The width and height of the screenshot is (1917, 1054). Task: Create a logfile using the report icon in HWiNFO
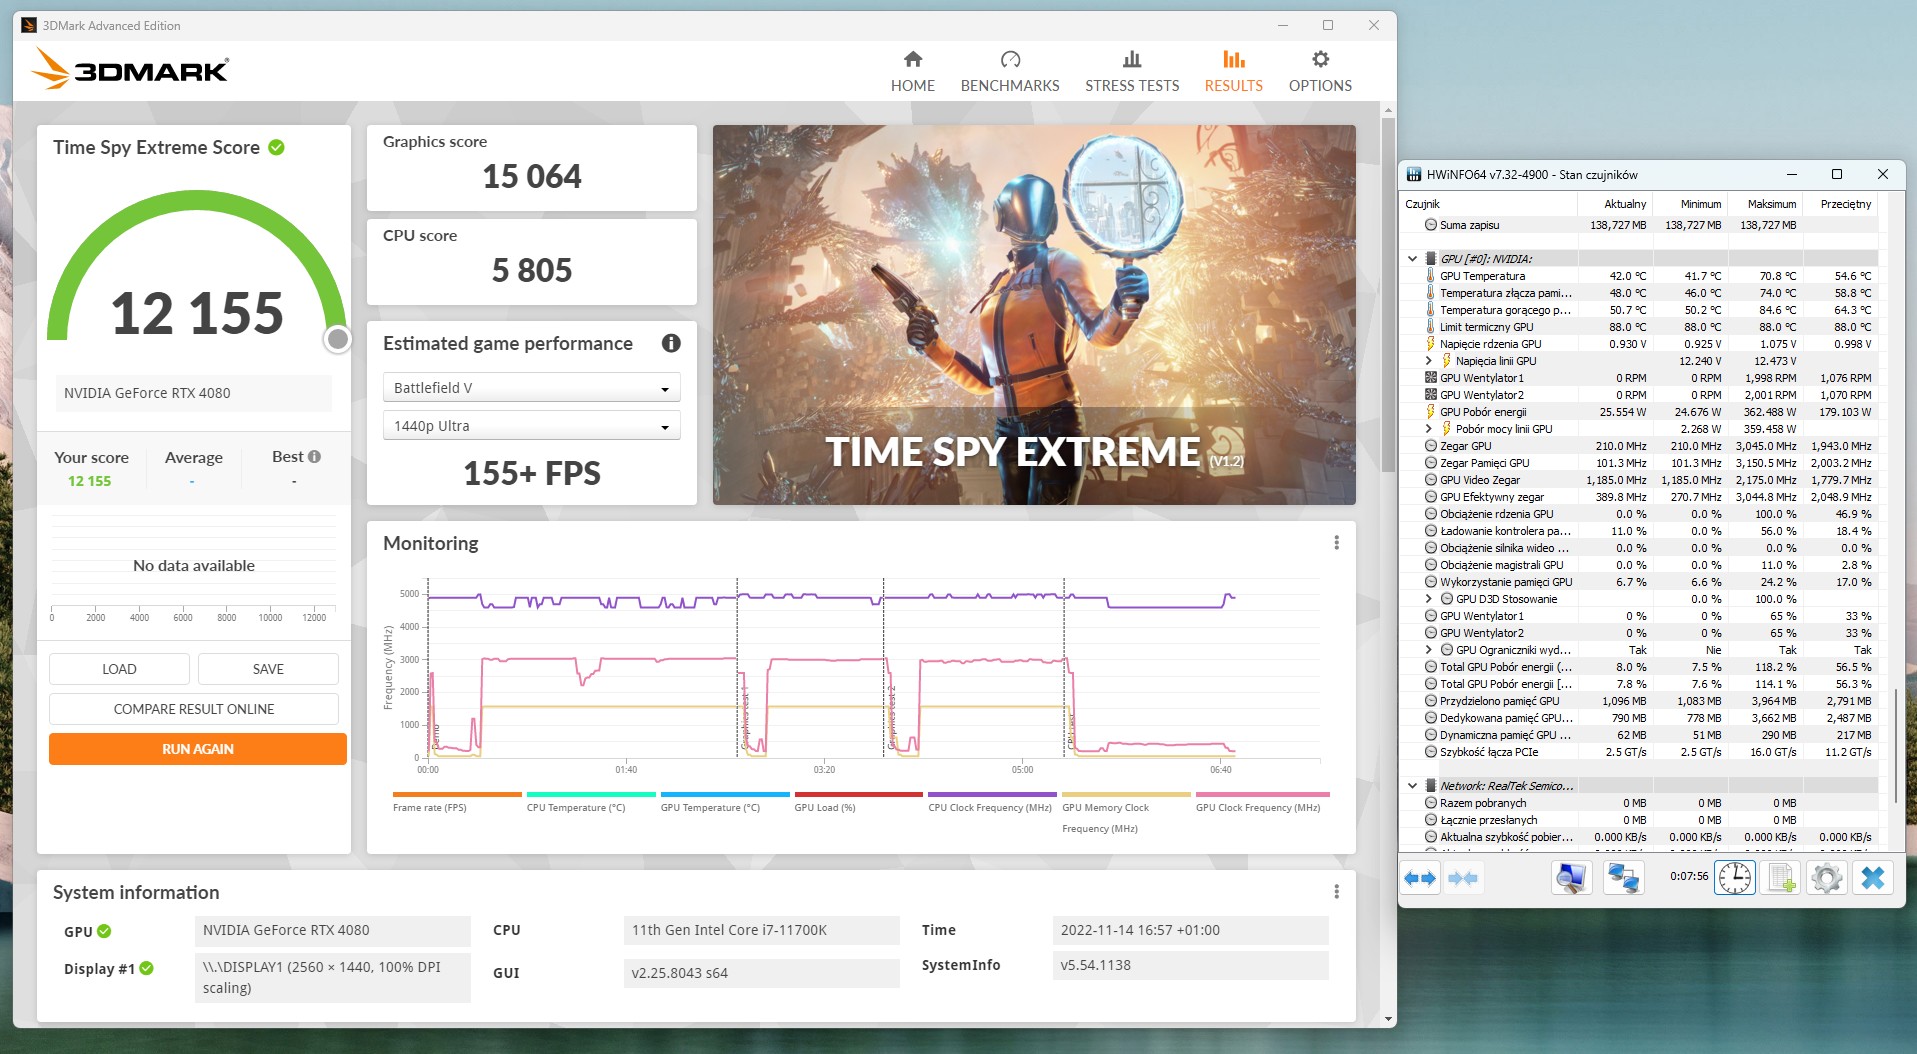coord(1779,877)
